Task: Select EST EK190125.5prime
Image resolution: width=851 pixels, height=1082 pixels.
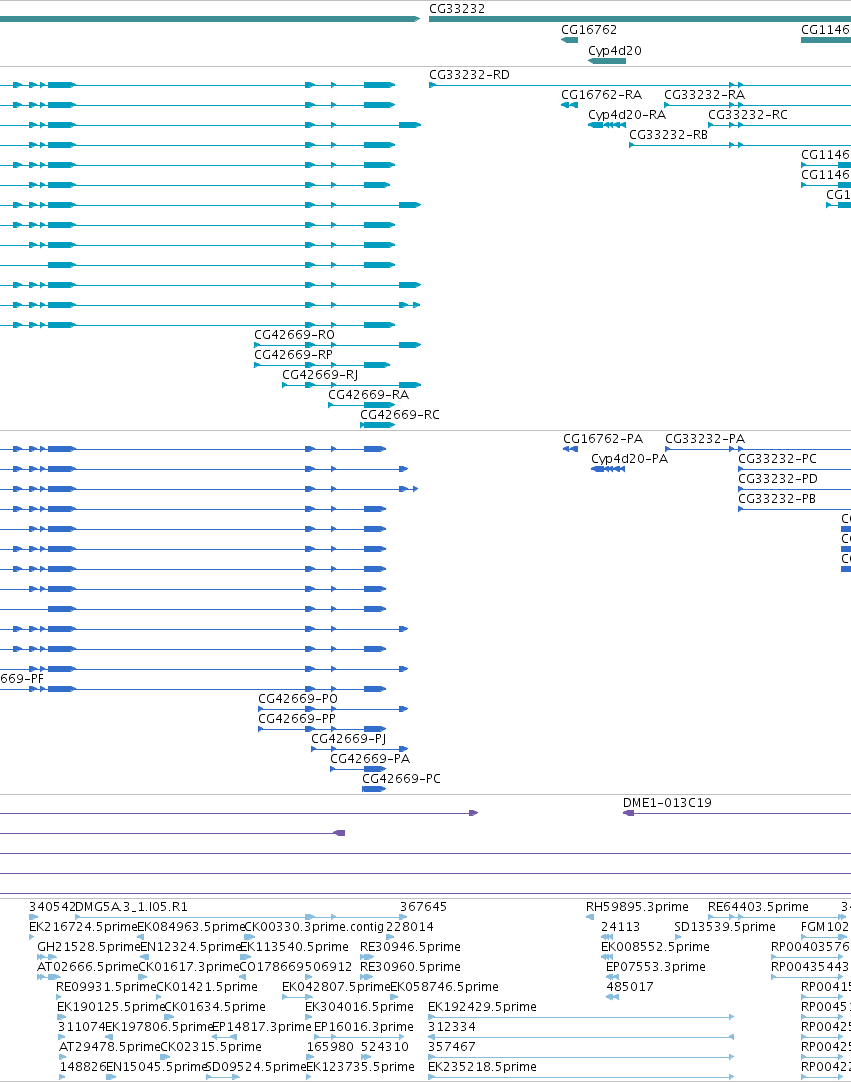Action: point(110,1007)
